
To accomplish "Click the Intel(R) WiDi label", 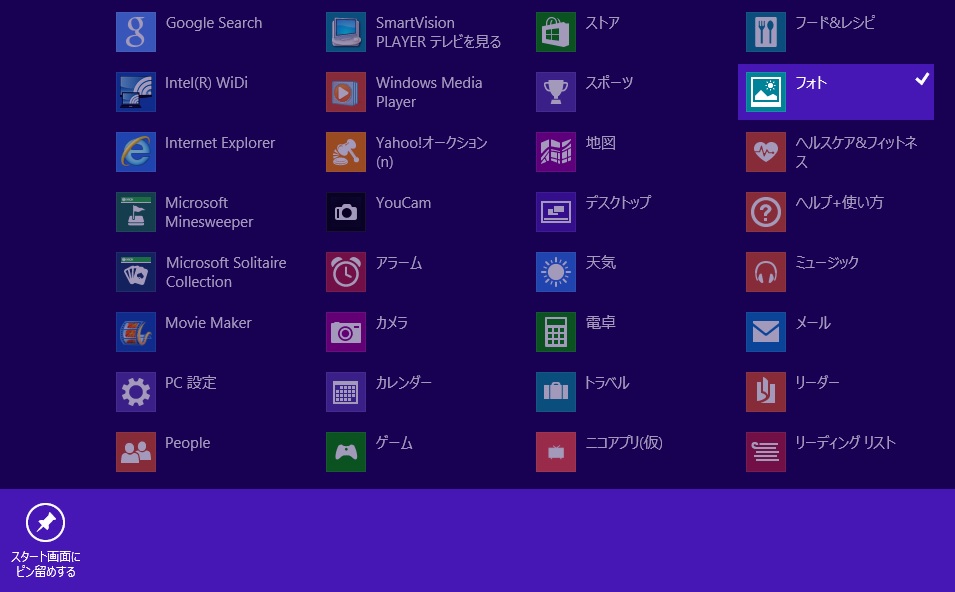I will (x=206, y=83).
